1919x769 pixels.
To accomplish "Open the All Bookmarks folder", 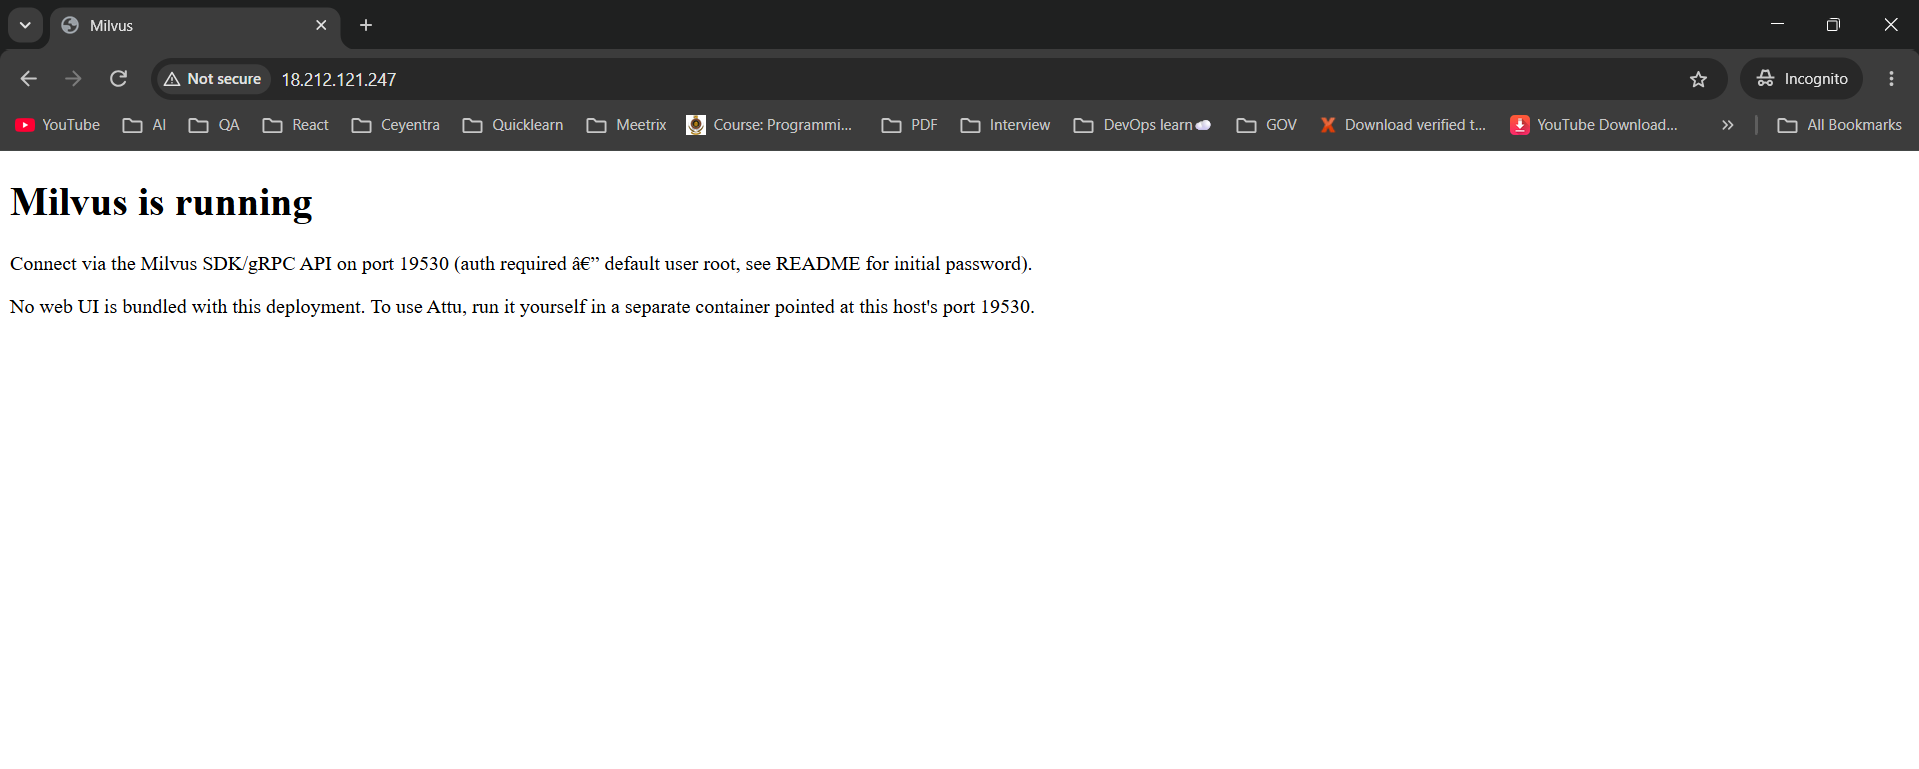I will 1839,125.
